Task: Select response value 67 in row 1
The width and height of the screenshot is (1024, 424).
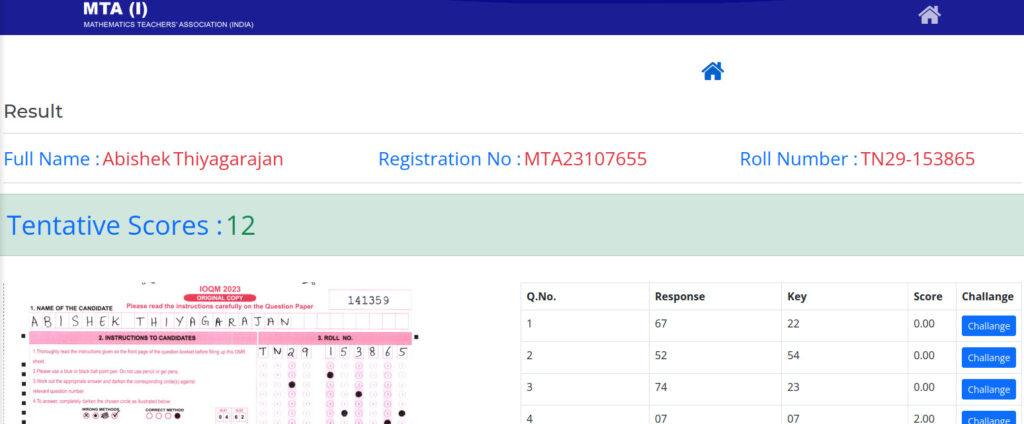Action: click(661, 324)
